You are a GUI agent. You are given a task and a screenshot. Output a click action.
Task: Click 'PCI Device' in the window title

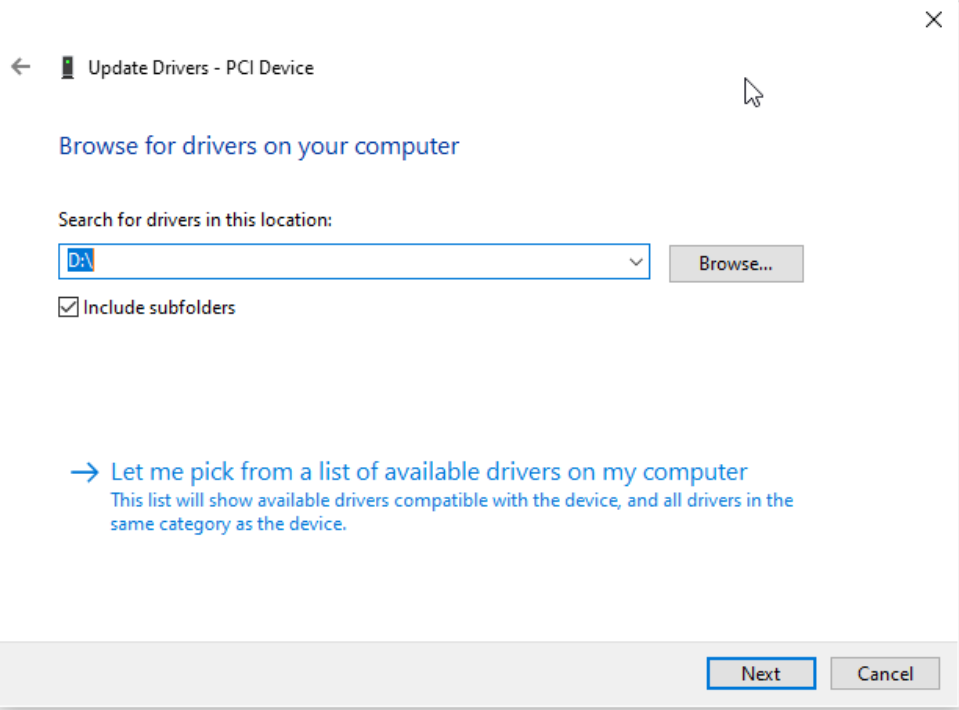pyautogui.click(x=270, y=68)
